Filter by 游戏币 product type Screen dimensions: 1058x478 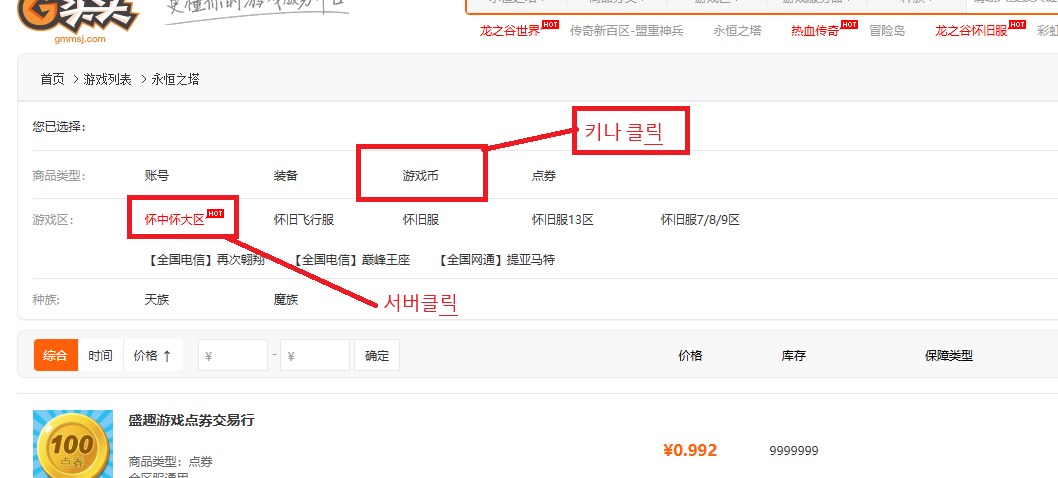tap(420, 176)
